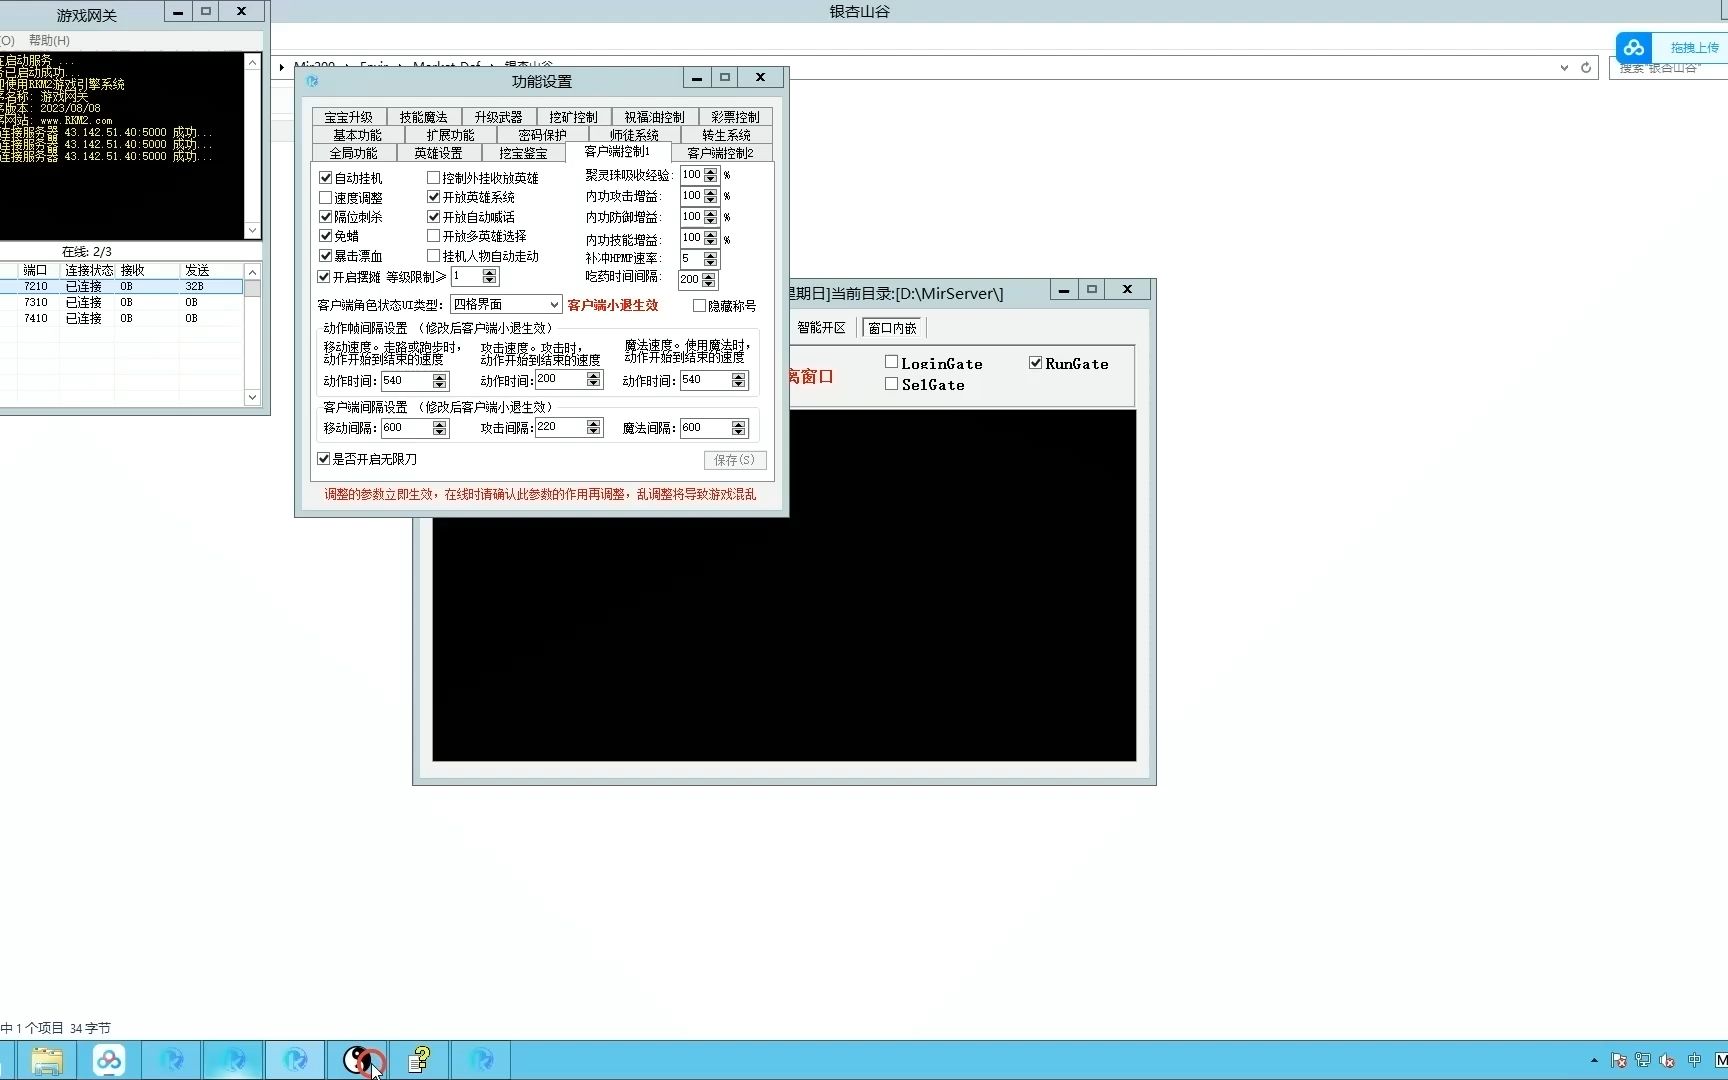Viewport: 1728px width, 1080px height.
Task: Click the network icon in system tray
Action: click(1643, 1060)
